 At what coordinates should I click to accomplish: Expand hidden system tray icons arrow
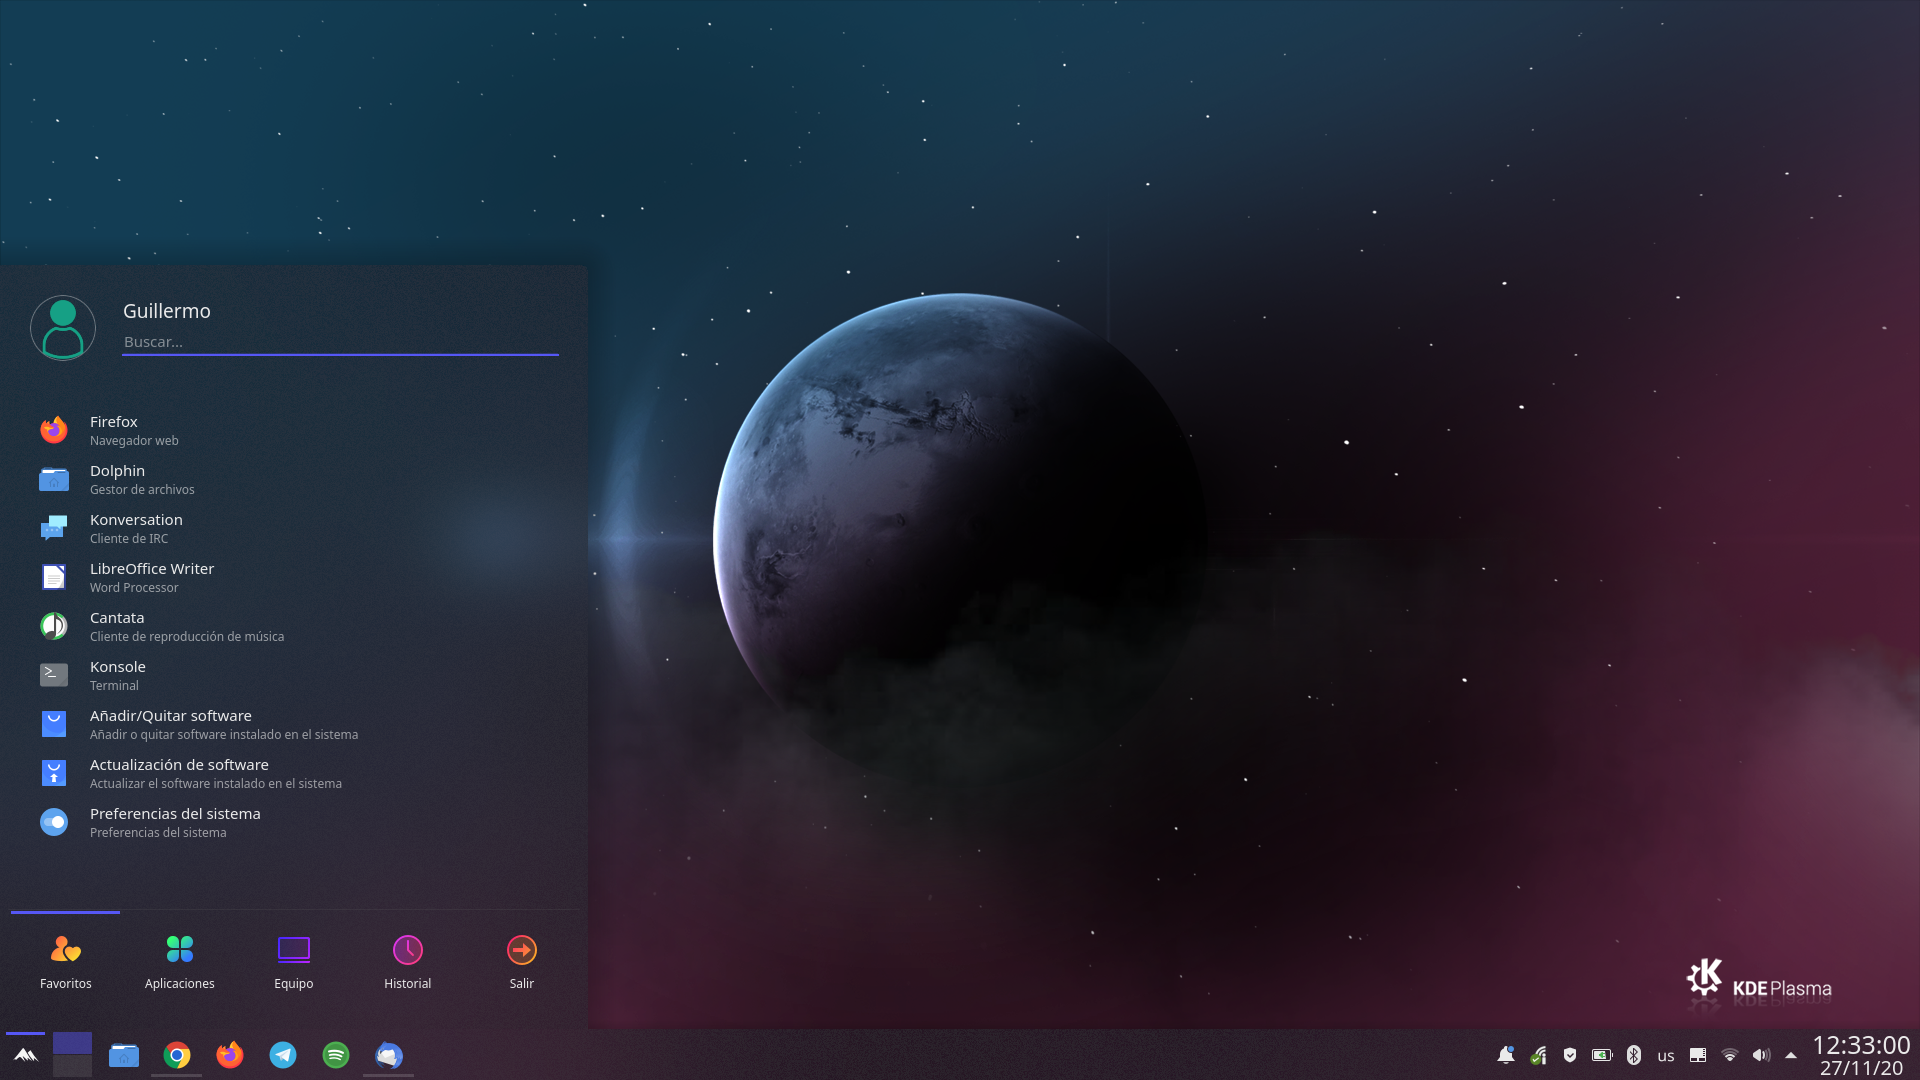coord(1791,1055)
